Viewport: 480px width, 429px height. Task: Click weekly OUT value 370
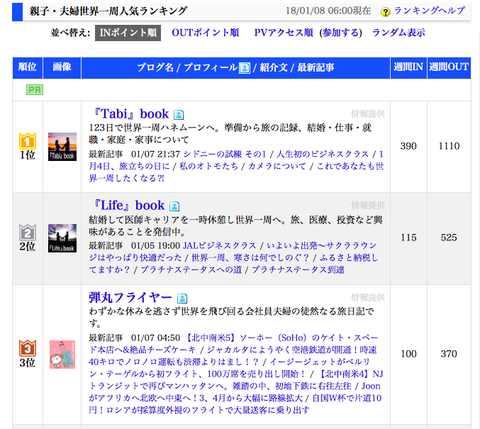[449, 354]
